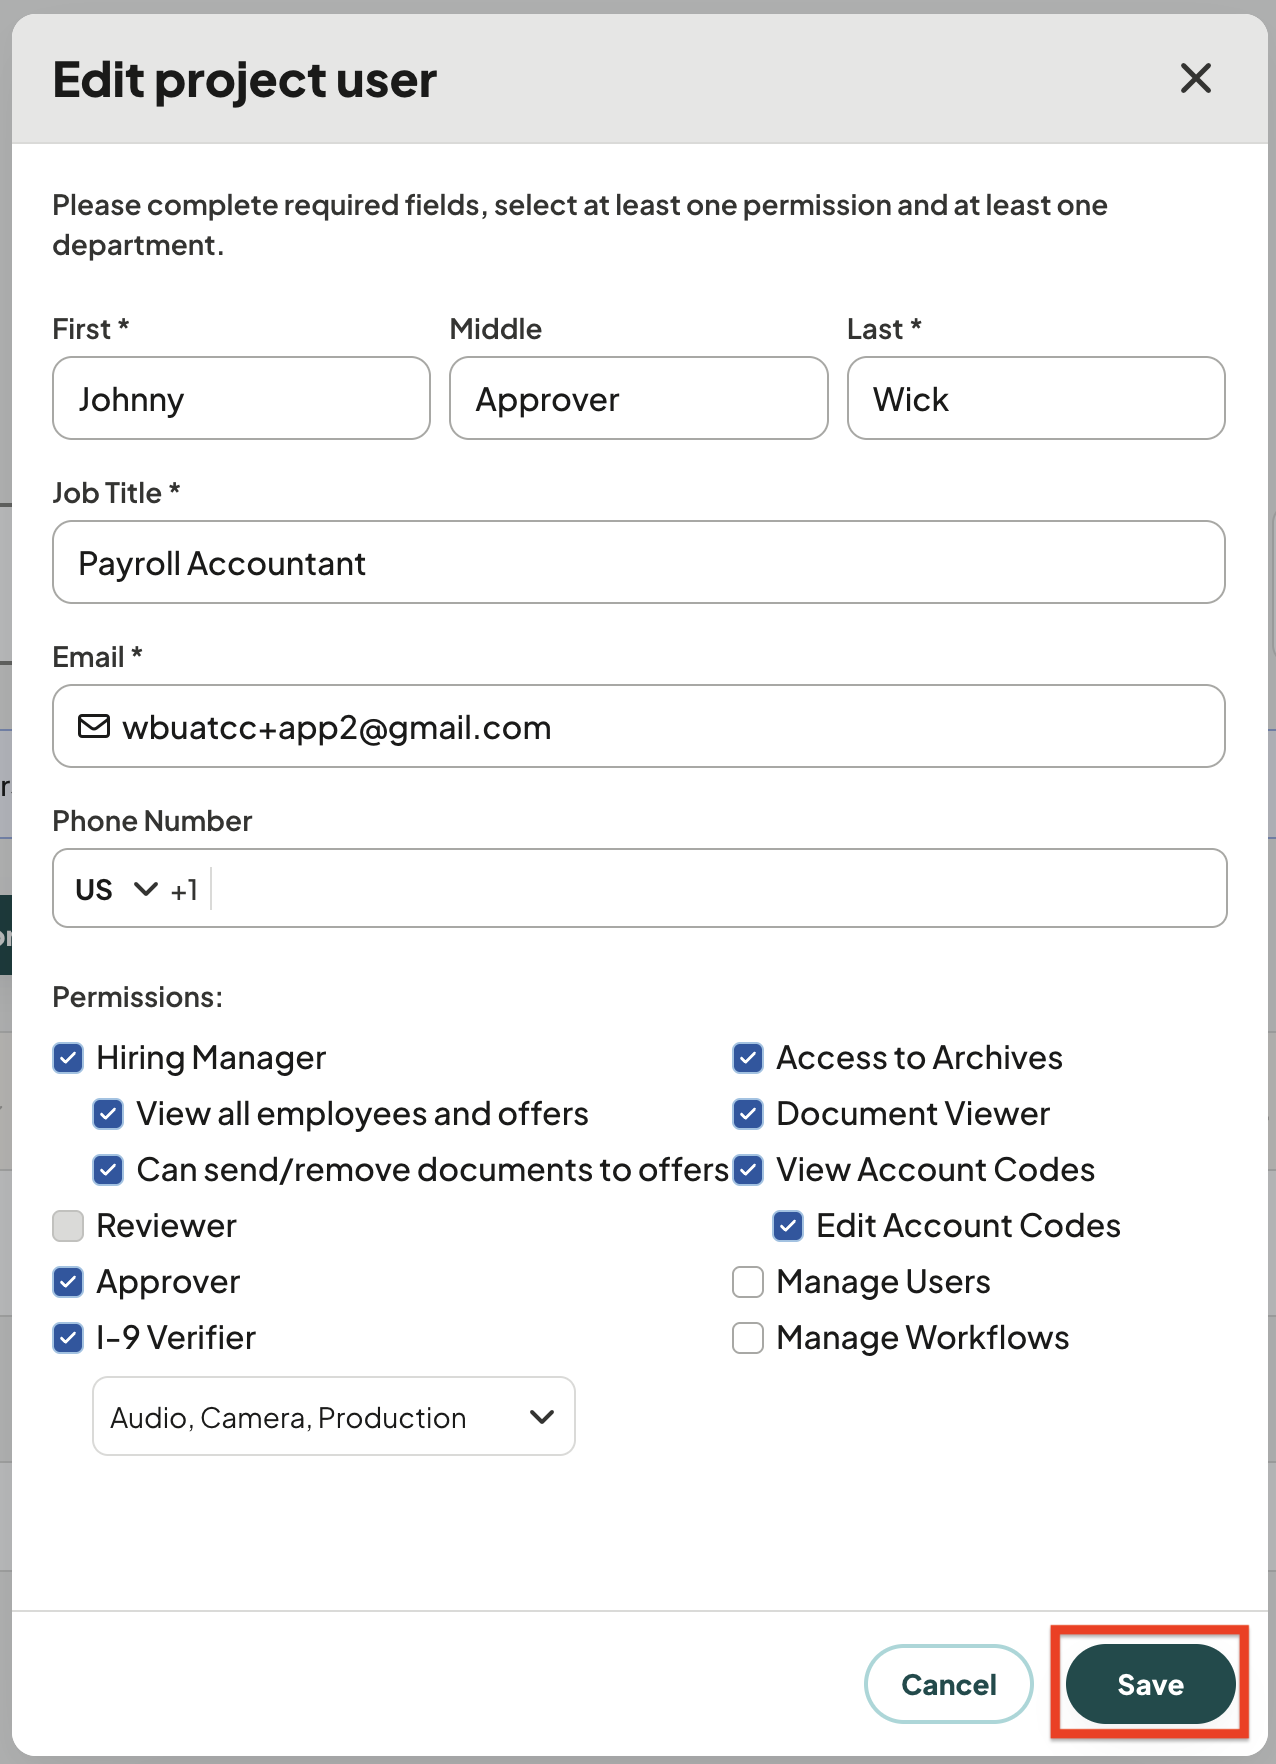This screenshot has height=1764, width=1276.
Task: Click the Cancel button
Action: coord(949,1684)
